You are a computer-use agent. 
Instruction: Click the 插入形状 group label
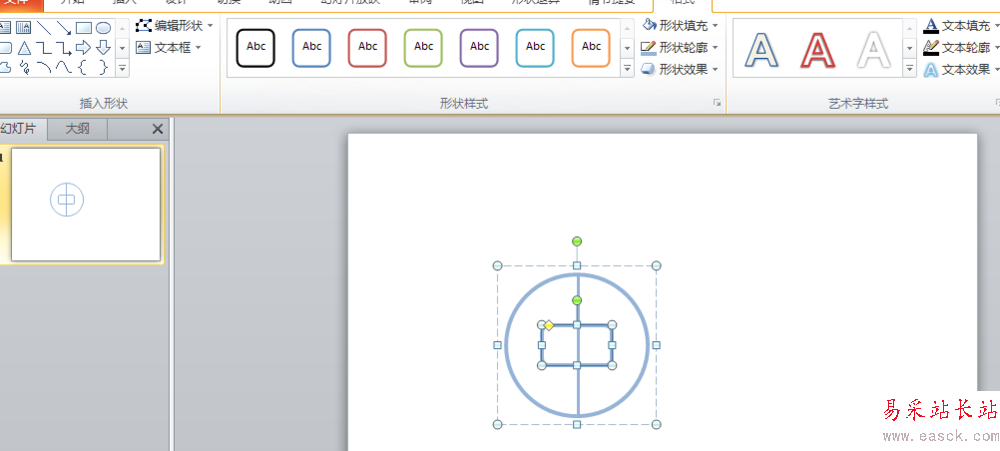click(x=104, y=103)
